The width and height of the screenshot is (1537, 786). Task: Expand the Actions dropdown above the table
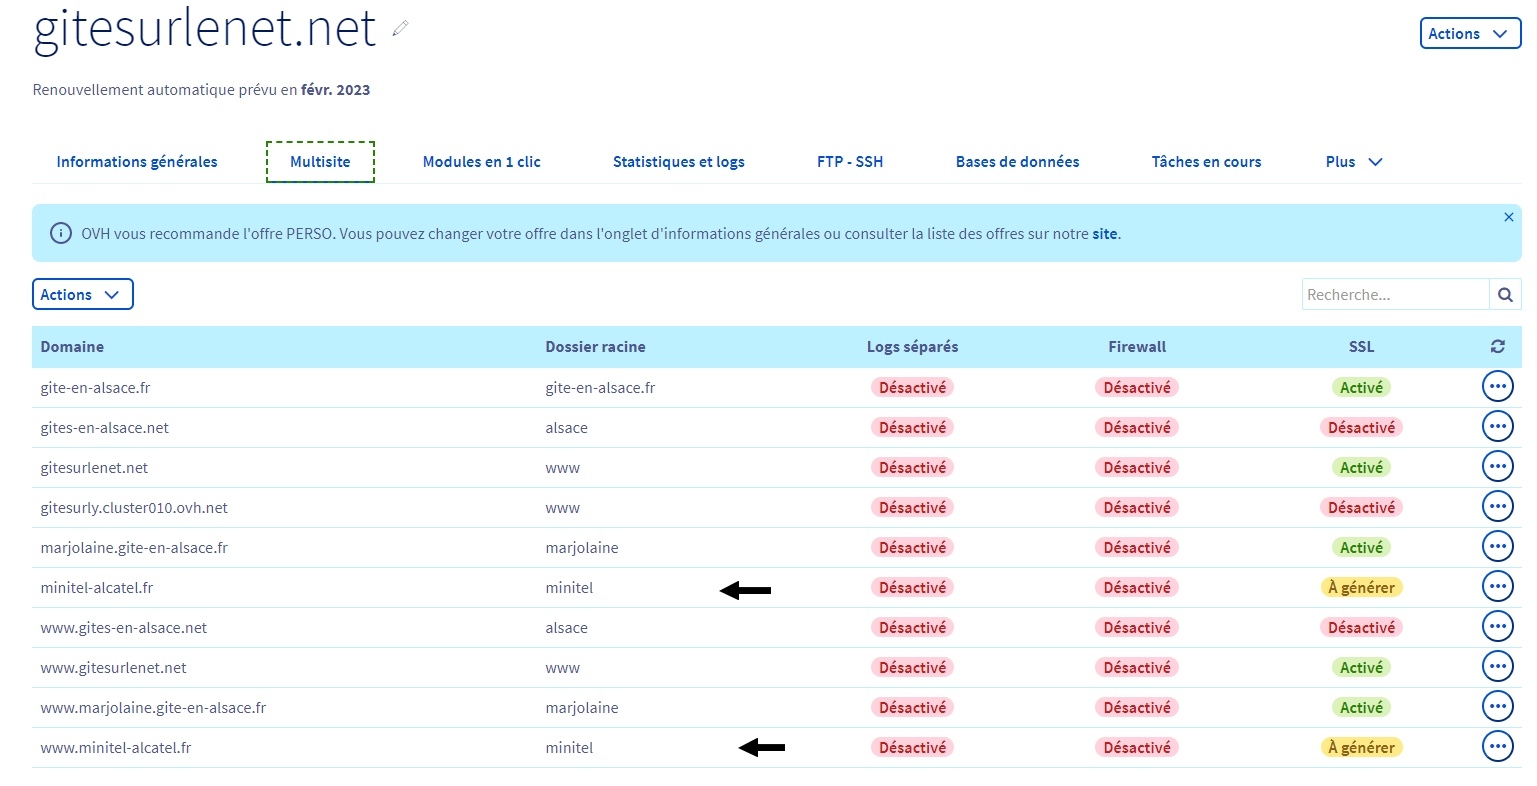tap(82, 295)
